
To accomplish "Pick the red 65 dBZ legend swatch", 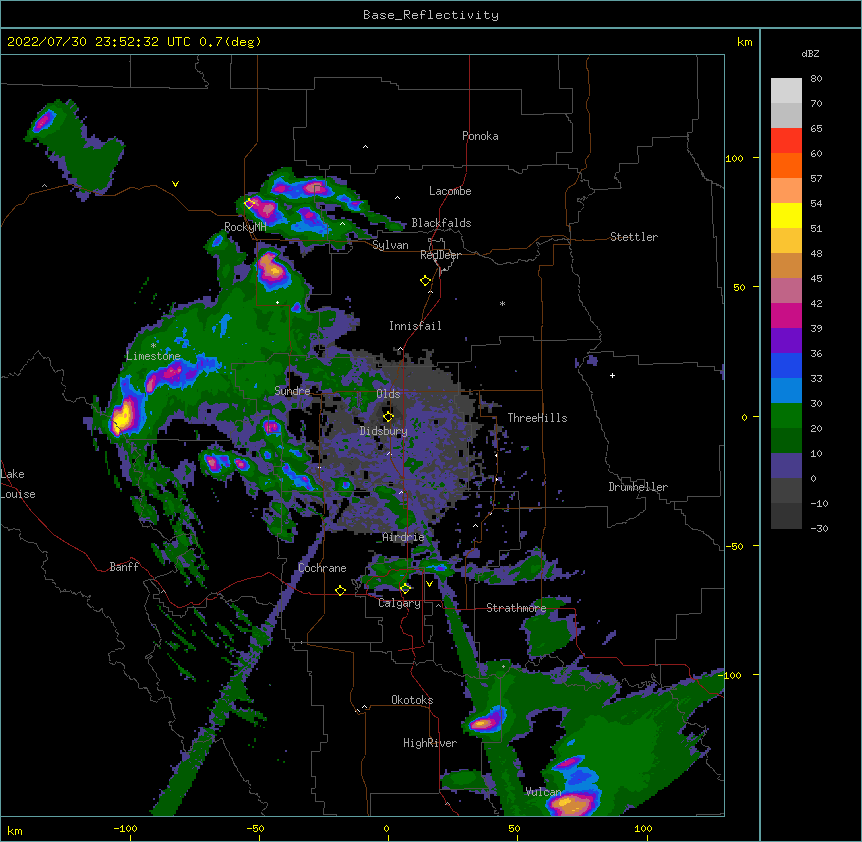I will 786,141.
